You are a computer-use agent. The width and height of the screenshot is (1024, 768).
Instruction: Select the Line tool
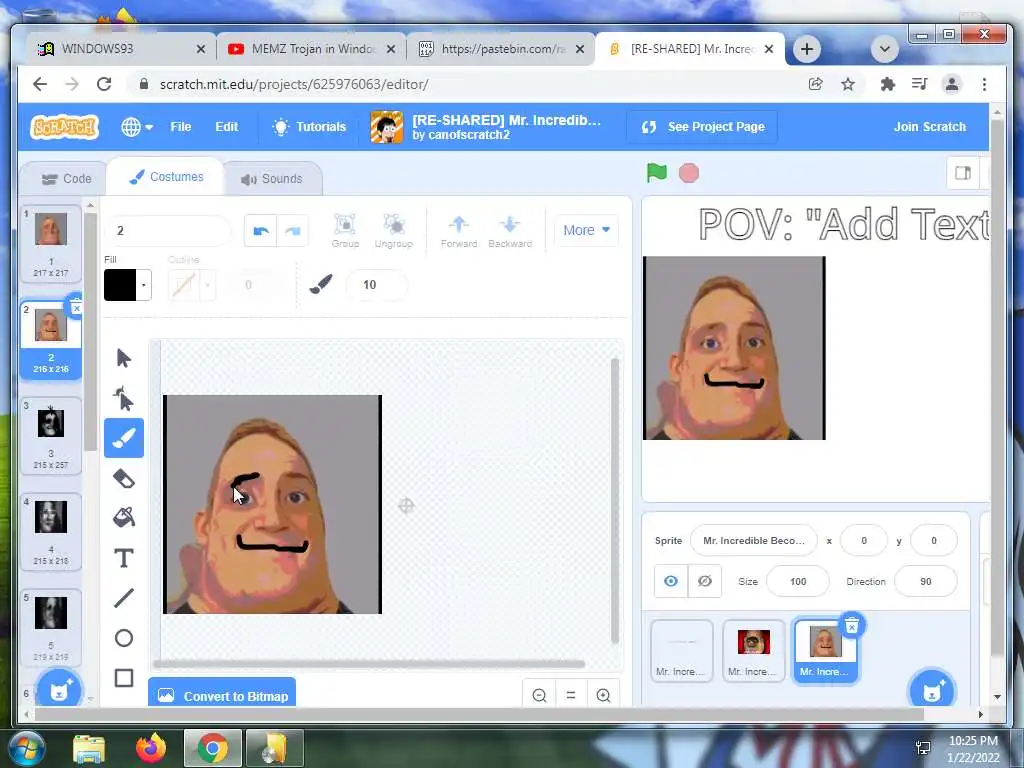pyautogui.click(x=123, y=598)
